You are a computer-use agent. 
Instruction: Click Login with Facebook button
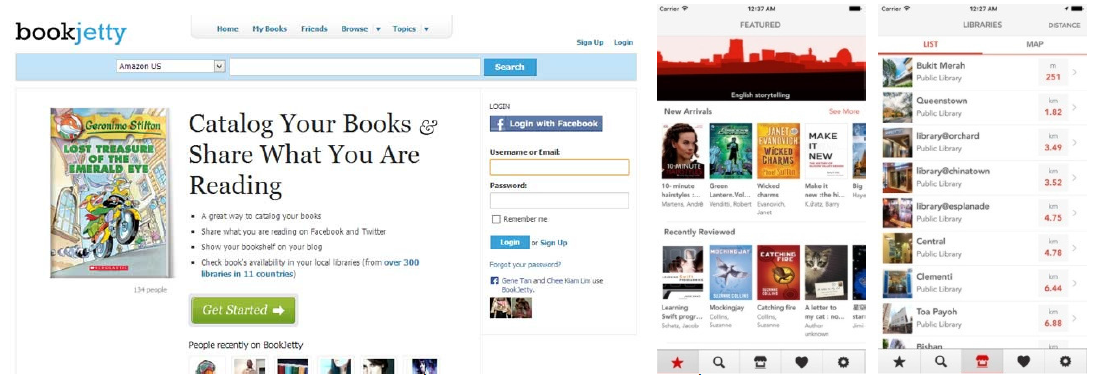pos(546,124)
